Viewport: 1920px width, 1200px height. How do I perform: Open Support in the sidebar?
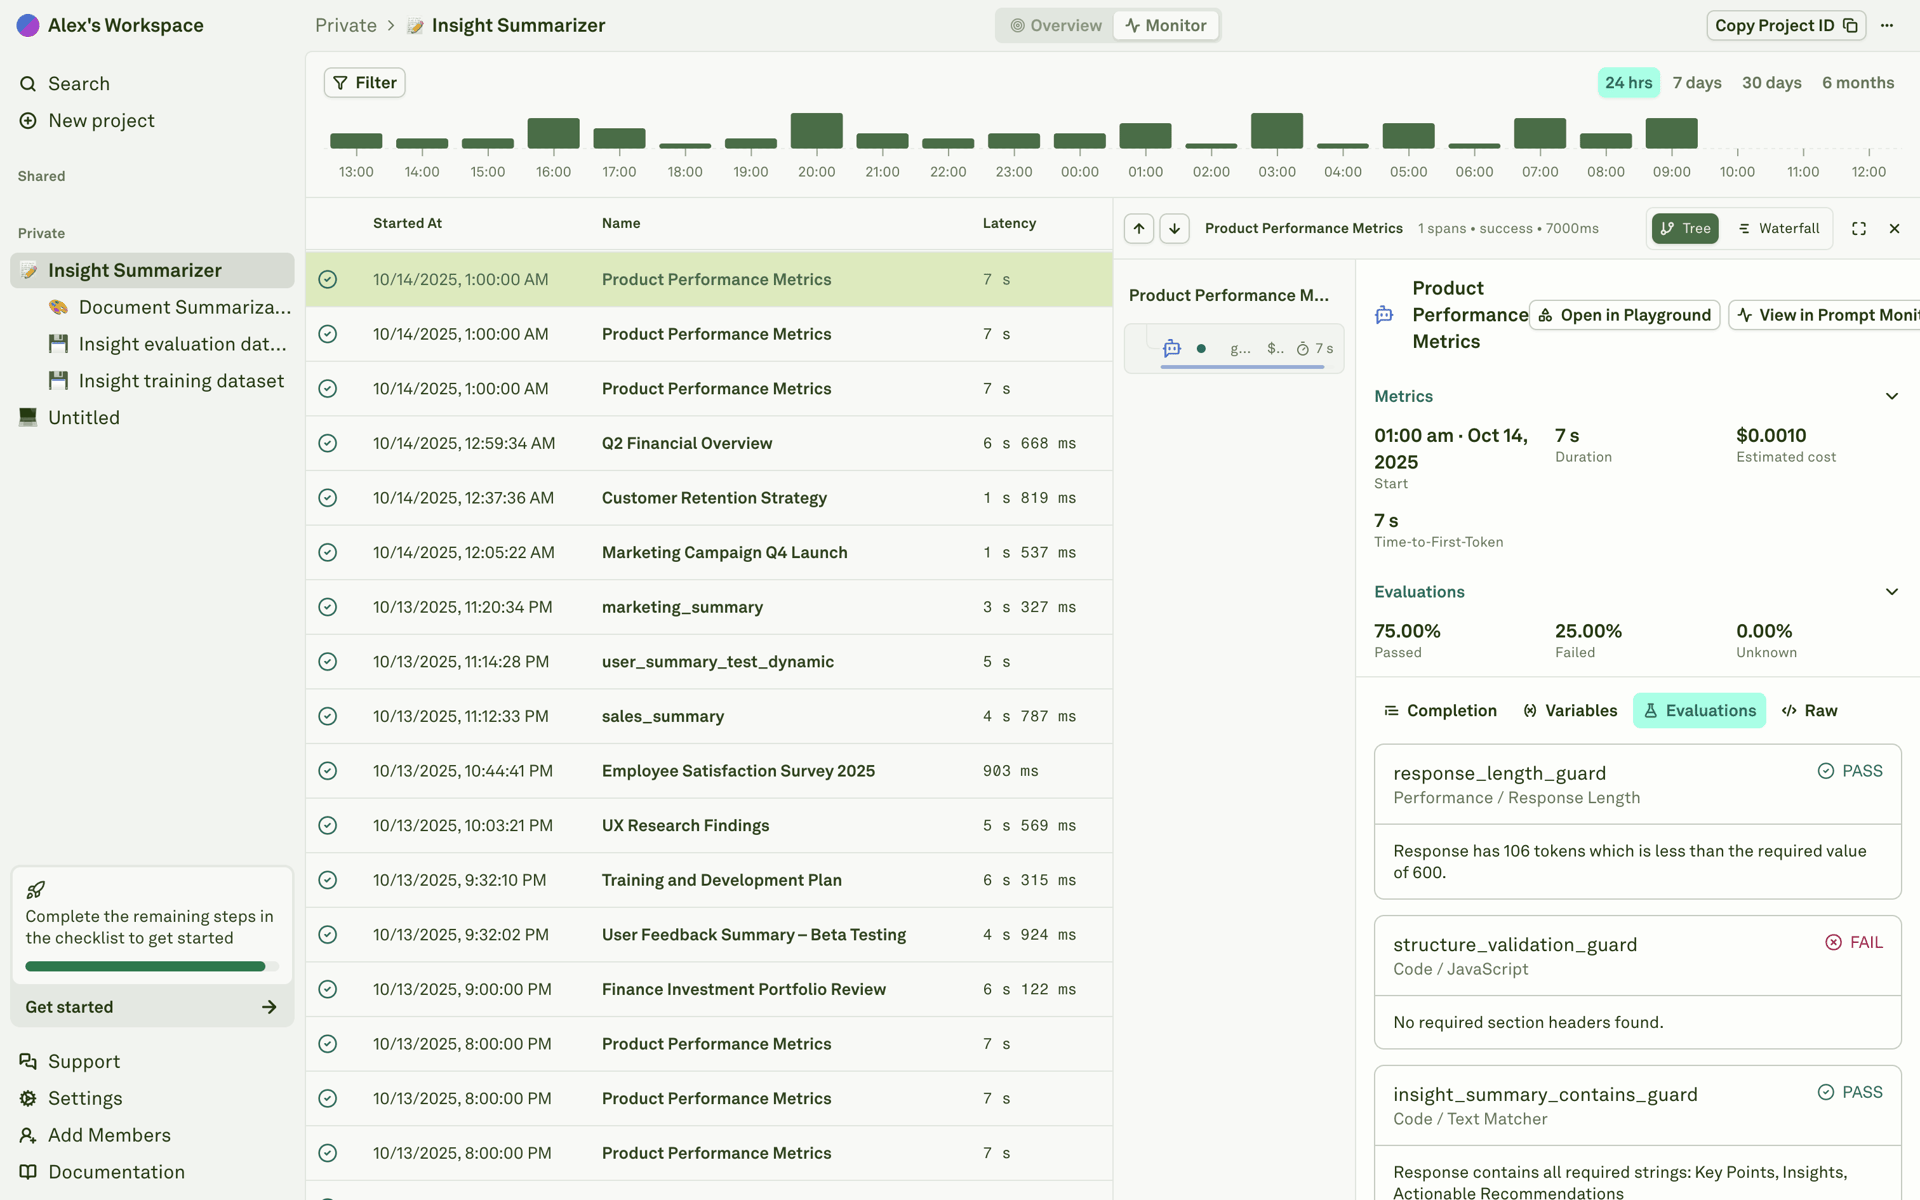point(70,1061)
